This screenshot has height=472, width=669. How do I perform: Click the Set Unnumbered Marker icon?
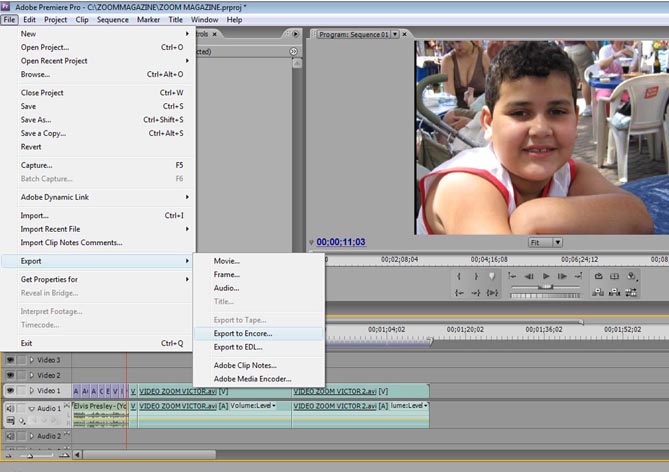491,276
